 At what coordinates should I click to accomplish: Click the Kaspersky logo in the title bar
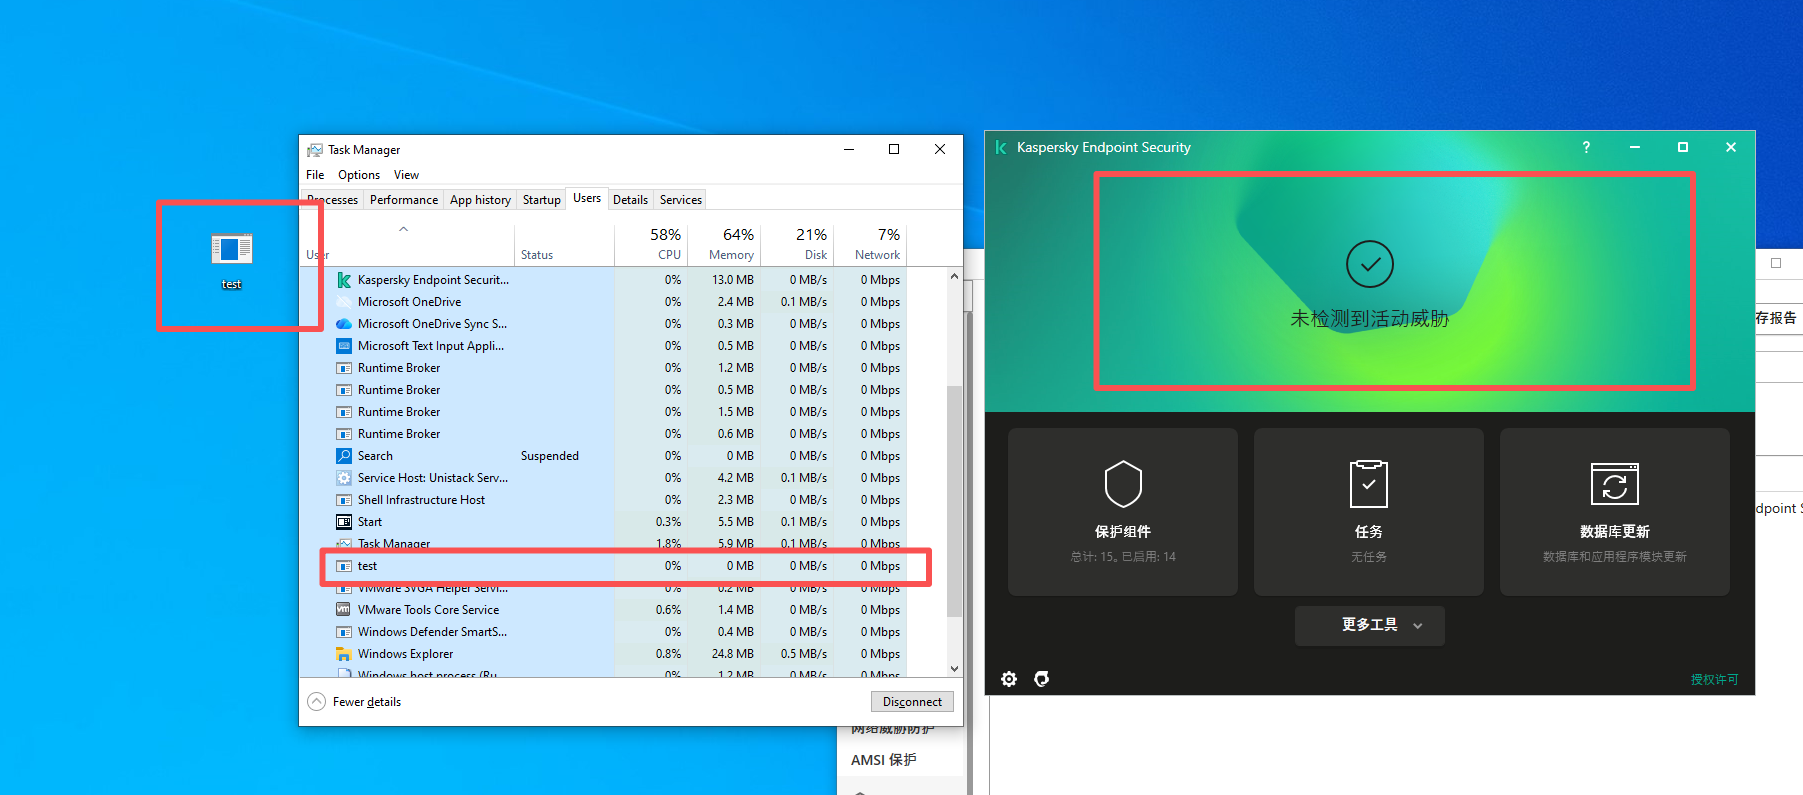(1001, 147)
